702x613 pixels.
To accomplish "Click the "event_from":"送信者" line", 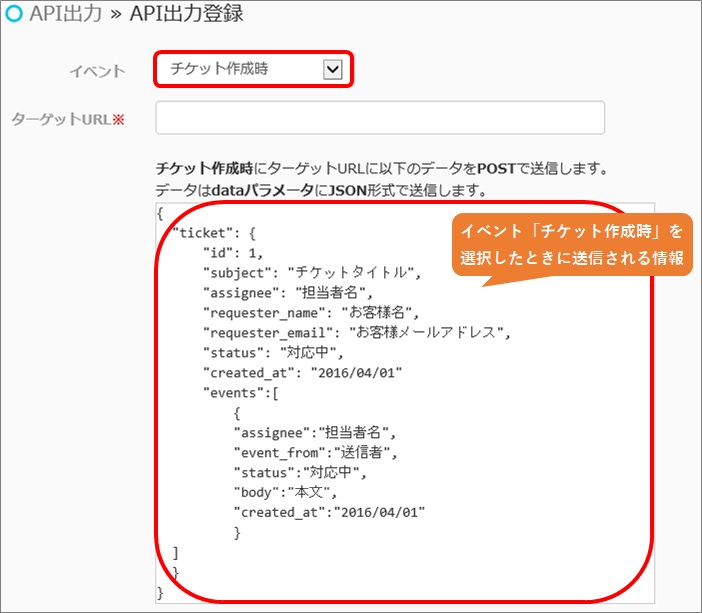I will 315,453.
